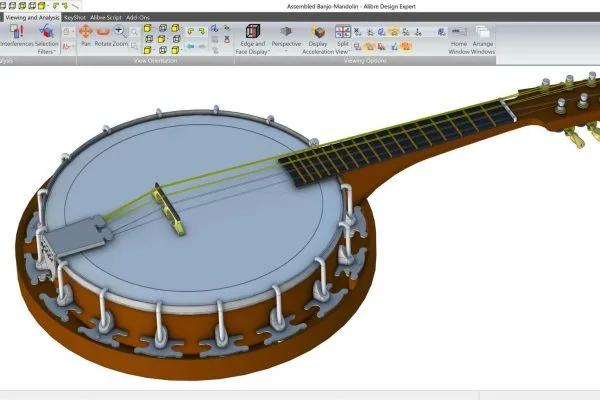The height and width of the screenshot is (400, 600).
Task: Toggle the highlighted icon in upper Viewing Options row
Action: 394,32
